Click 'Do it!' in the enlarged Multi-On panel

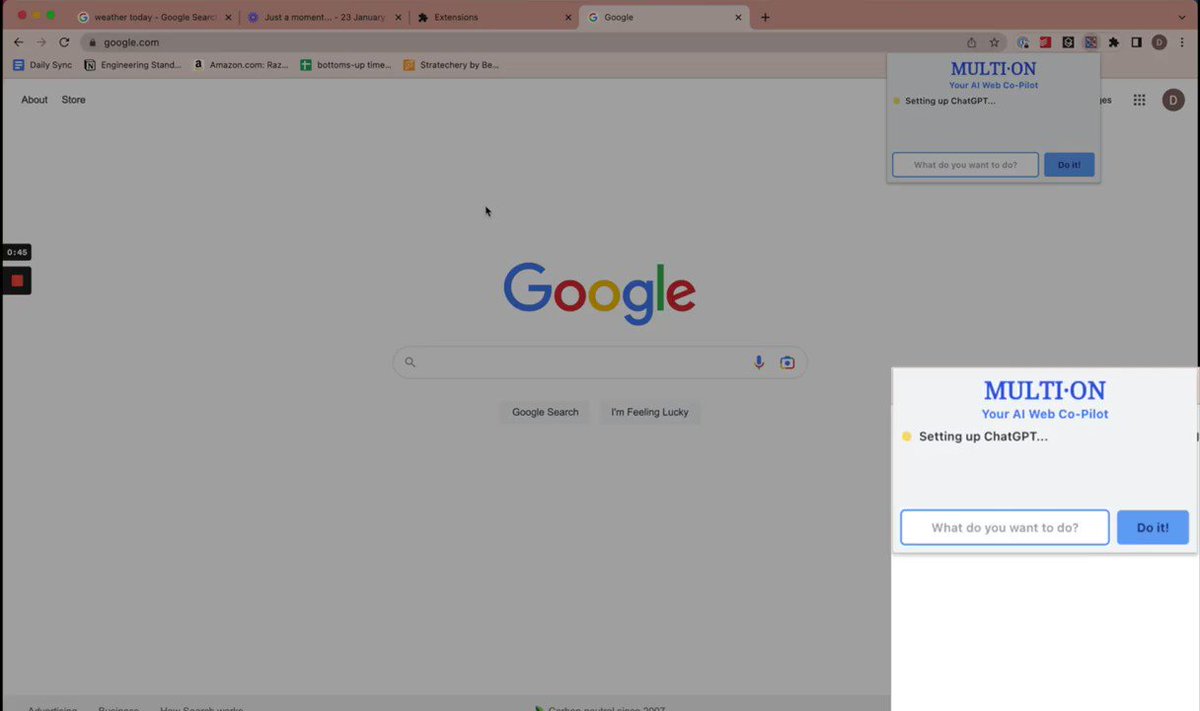pyautogui.click(x=1153, y=527)
